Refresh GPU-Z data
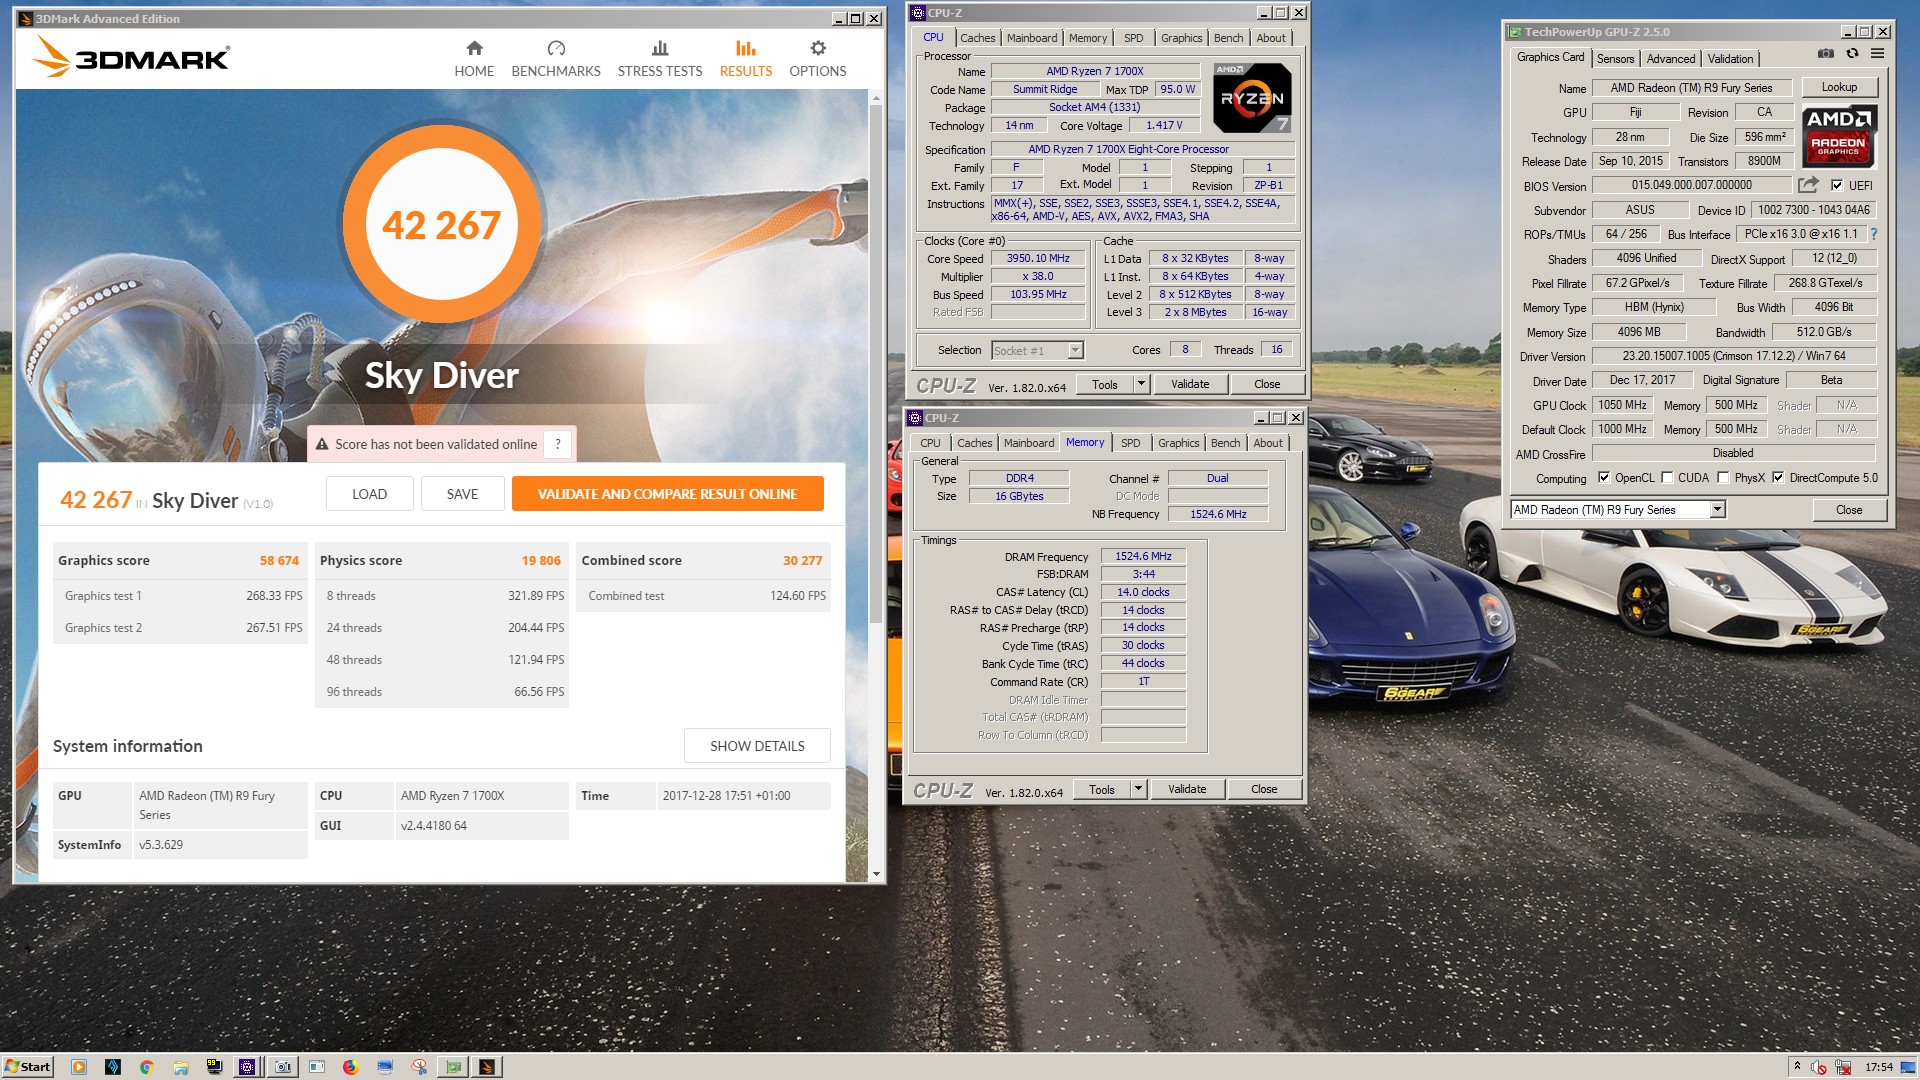Screen dimensions: 1920x1080 pyautogui.click(x=1852, y=53)
